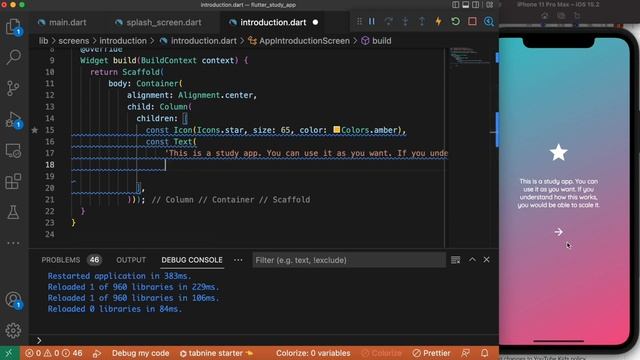640x360 pixels.
Task: Close the bottom panel
Action: pos(487,260)
